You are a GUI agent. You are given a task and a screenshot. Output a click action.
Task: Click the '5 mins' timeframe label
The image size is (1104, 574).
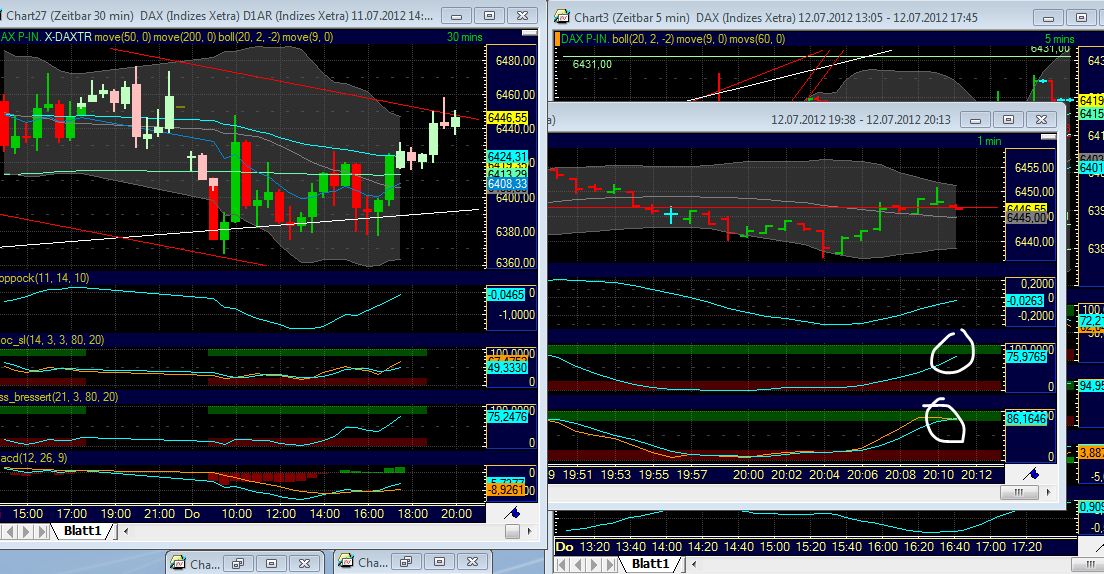1059,39
